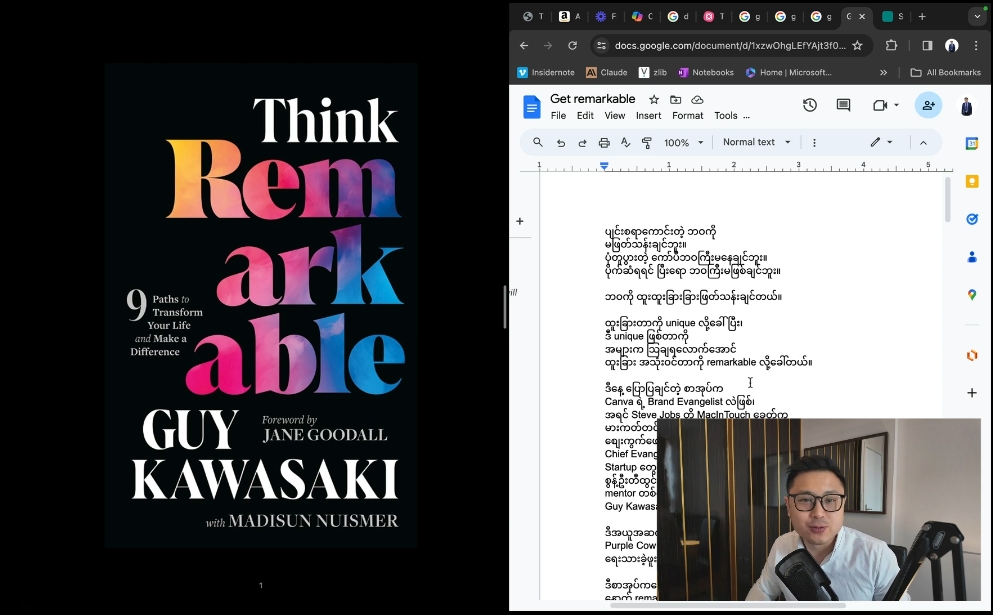Bookmark this page star in address bar
Image resolution: width=993 pixels, height=615 pixels.
[x=857, y=46]
